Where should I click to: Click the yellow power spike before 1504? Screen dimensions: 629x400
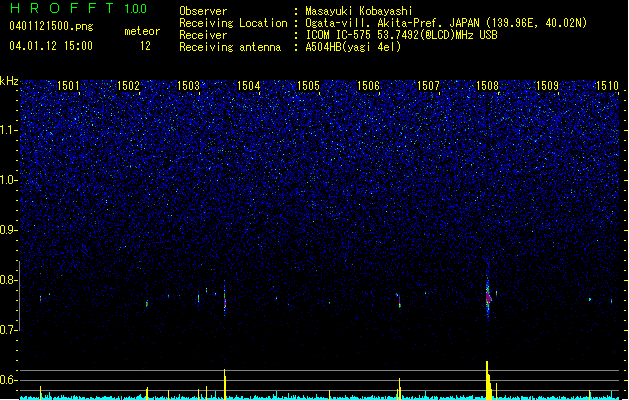click(225, 384)
